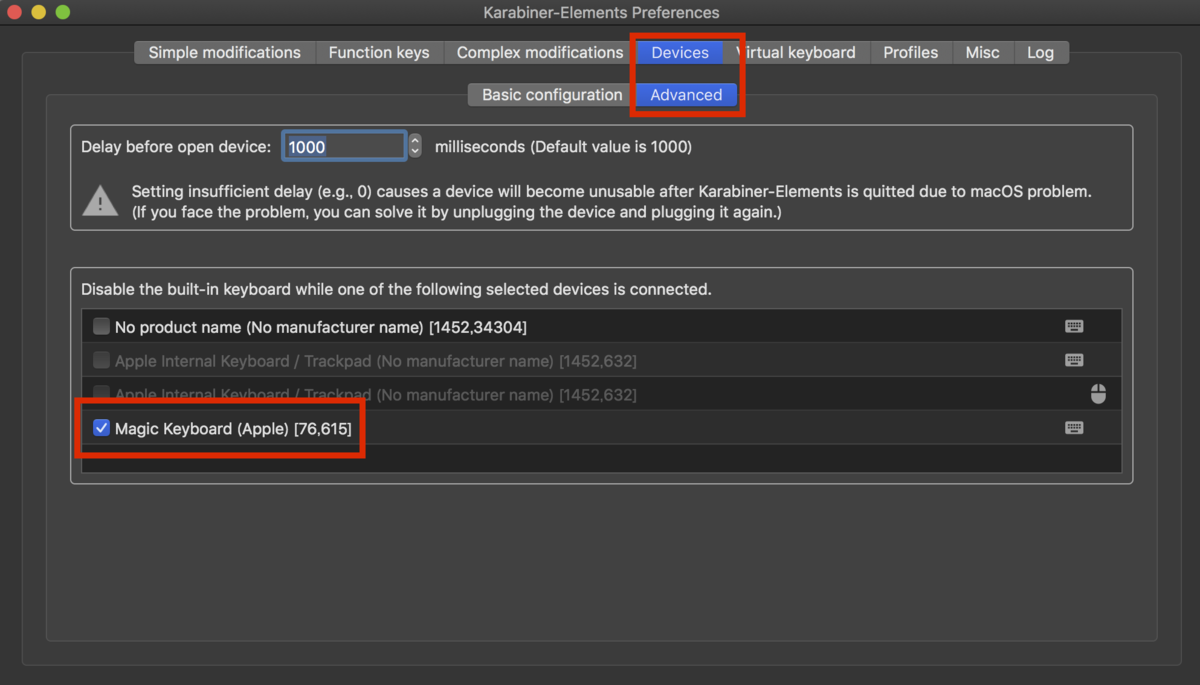Image resolution: width=1200 pixels, height=685 pixels.
Task: Click the Karabiner-Elements Preferences window title
Action: click(600, 13)
